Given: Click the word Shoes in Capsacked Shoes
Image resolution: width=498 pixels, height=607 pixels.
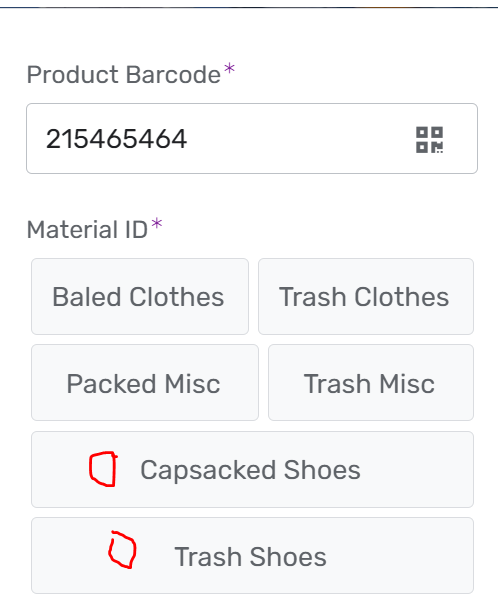Looking at the screenshot, I should pyautogui.click(x=322, y=470).
